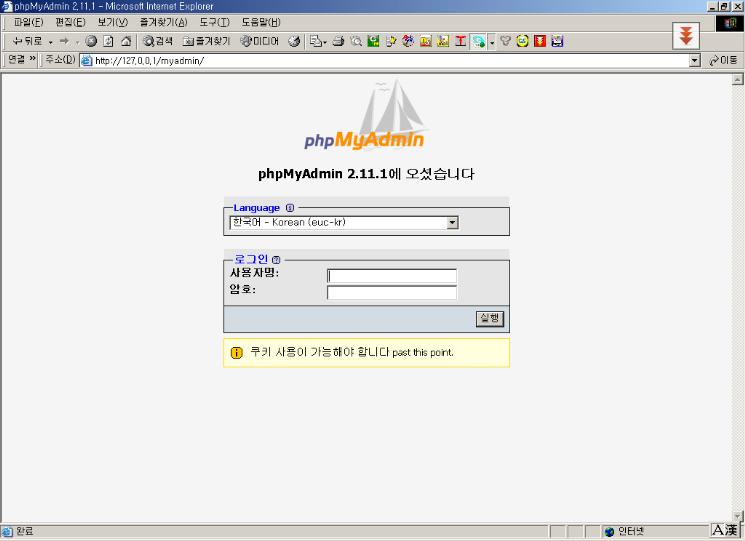Open the 도움말(H) Help menu

(x=261, y=22)
